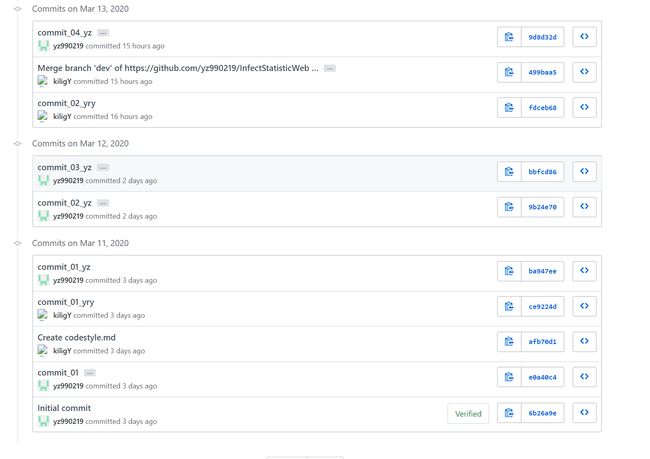Browse repository at commit_01_yz
This screenshot has height=459, width=650.
585,271
